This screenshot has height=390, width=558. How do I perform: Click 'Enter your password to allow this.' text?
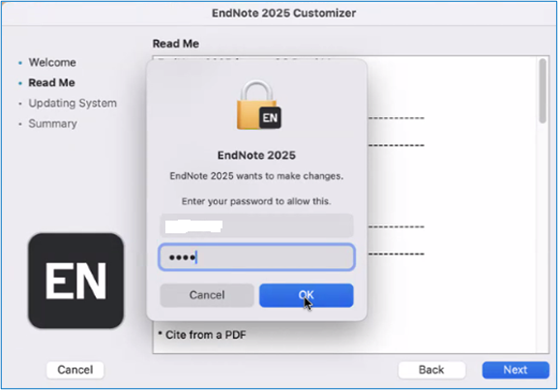coord(256,201)
